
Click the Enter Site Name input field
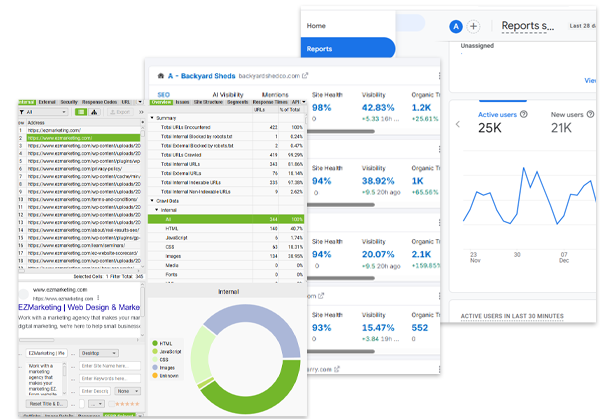point(110,366)
